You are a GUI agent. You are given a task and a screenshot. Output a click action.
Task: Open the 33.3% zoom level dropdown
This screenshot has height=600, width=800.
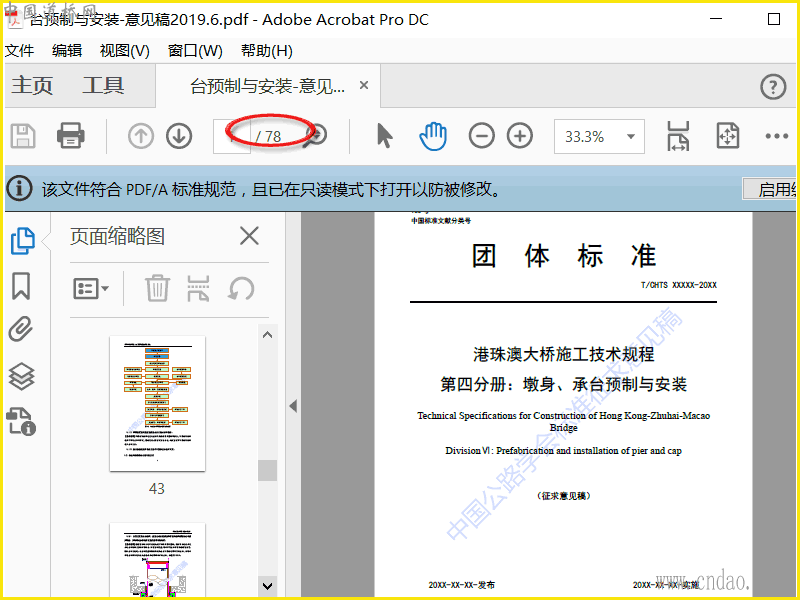(x=599, y=136)
